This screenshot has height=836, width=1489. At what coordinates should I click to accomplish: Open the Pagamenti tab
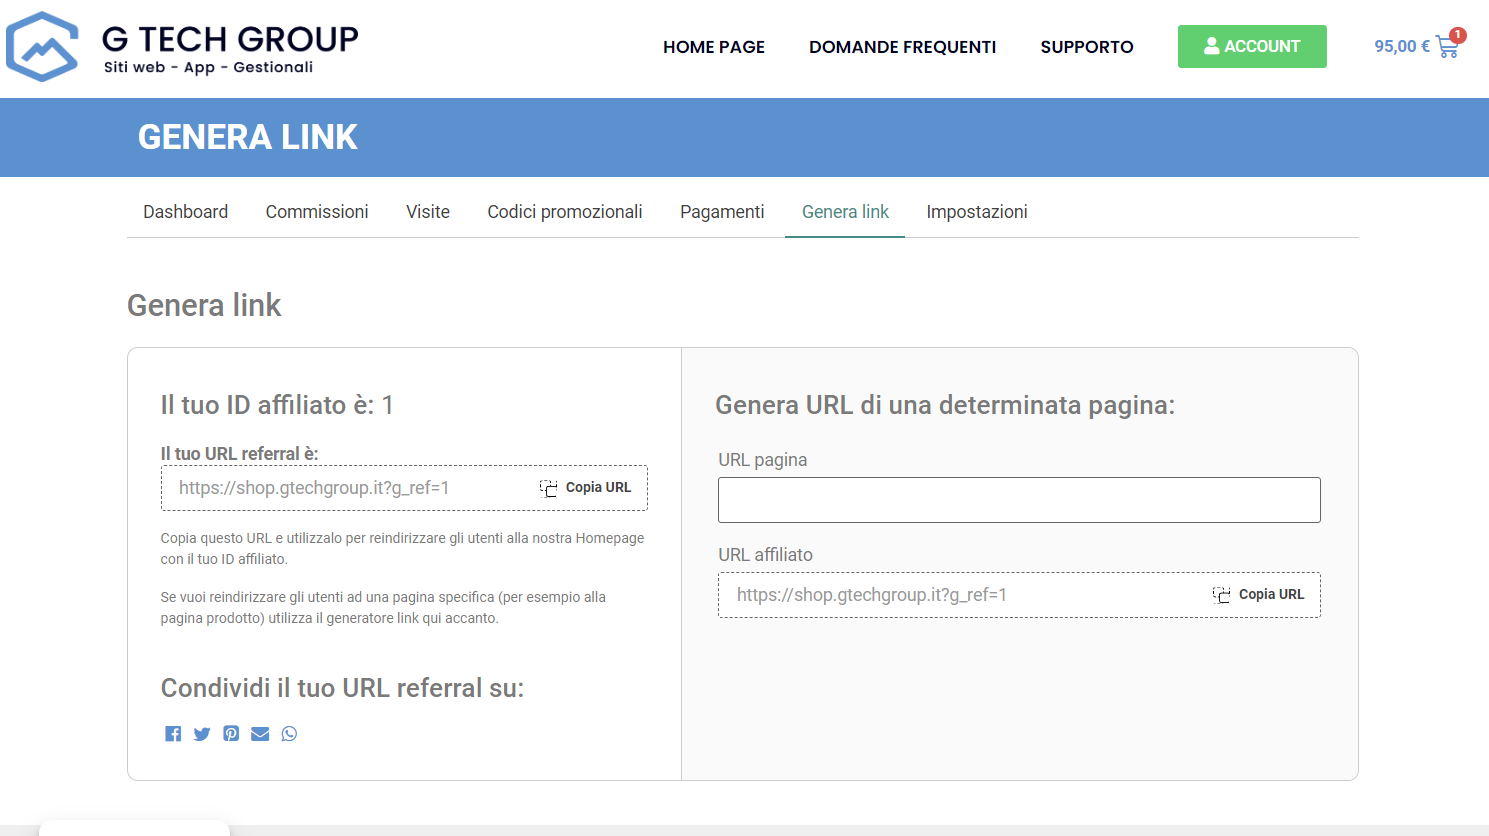(x=722, y=212)
